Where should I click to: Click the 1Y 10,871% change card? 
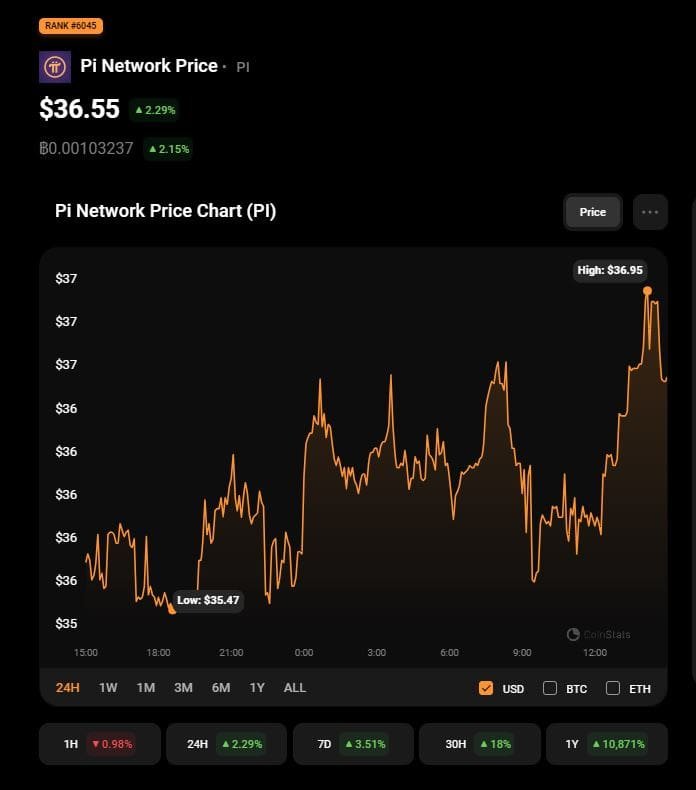606,744
